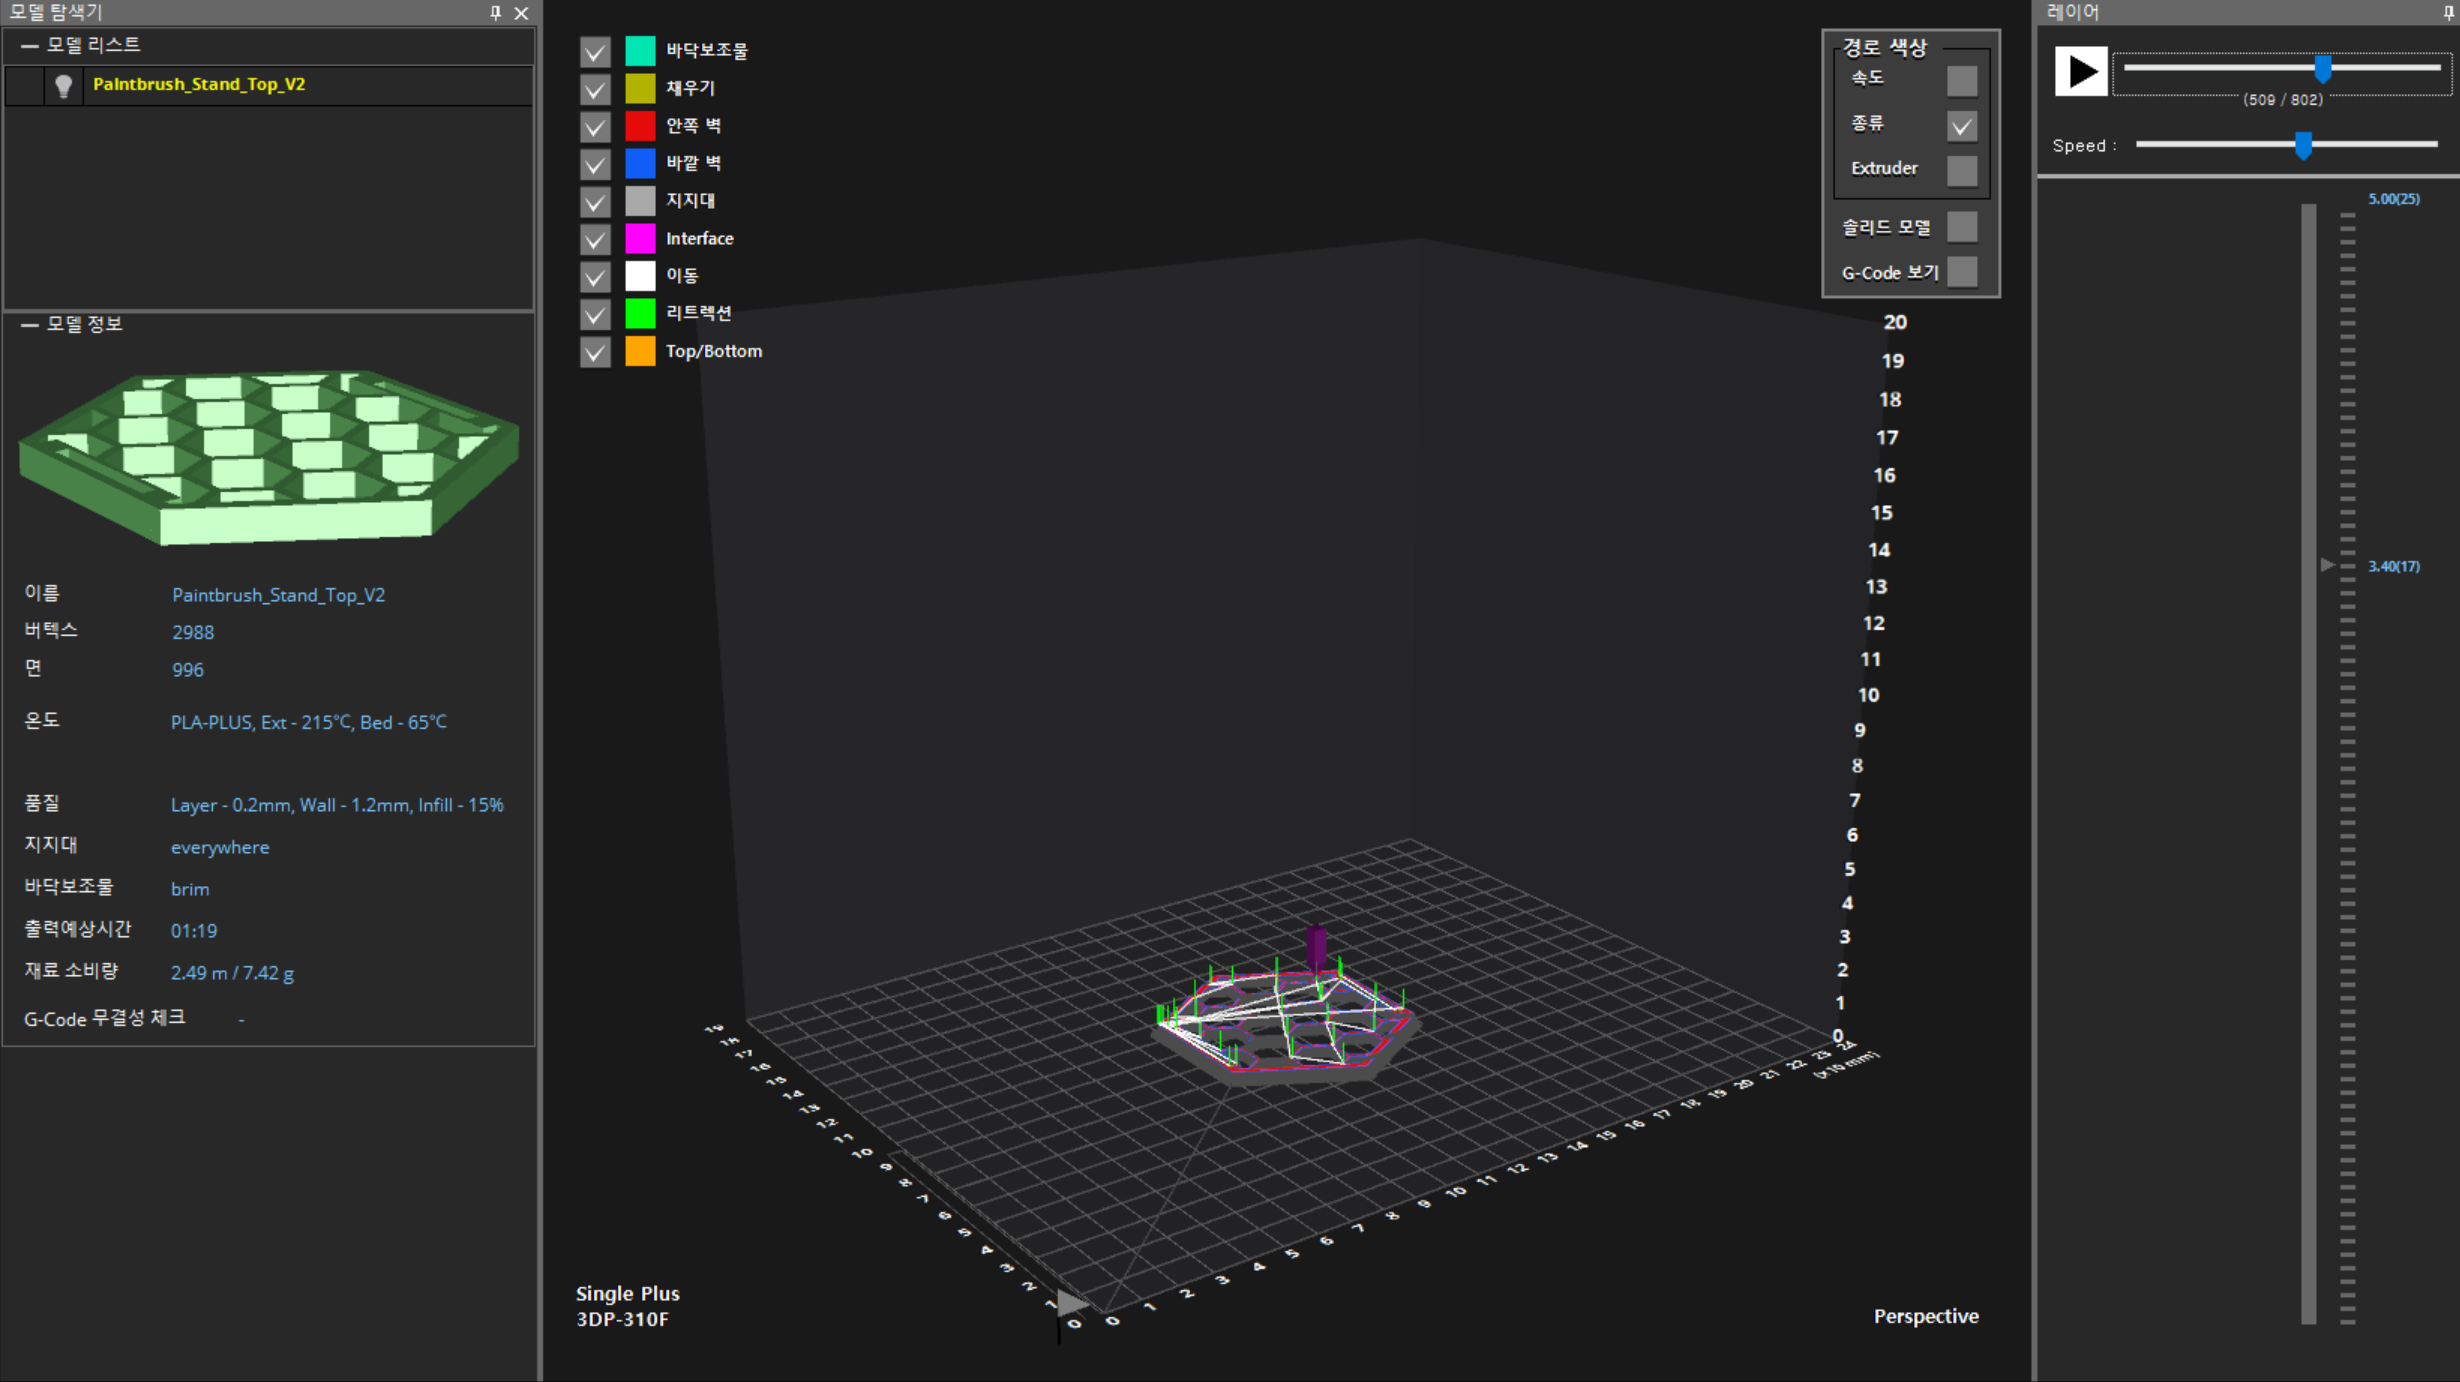Click the Top/Bottom orange color swatch
The width and height of the screenshot is (2460, 1382).
click(640, 351)
